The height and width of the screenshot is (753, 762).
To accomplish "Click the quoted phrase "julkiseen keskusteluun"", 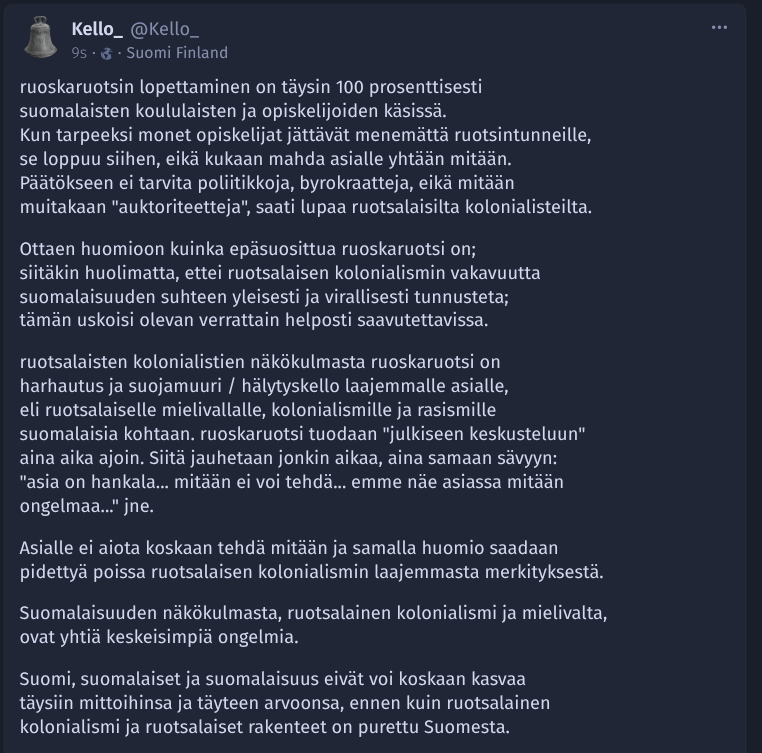I will coord(486,434).
